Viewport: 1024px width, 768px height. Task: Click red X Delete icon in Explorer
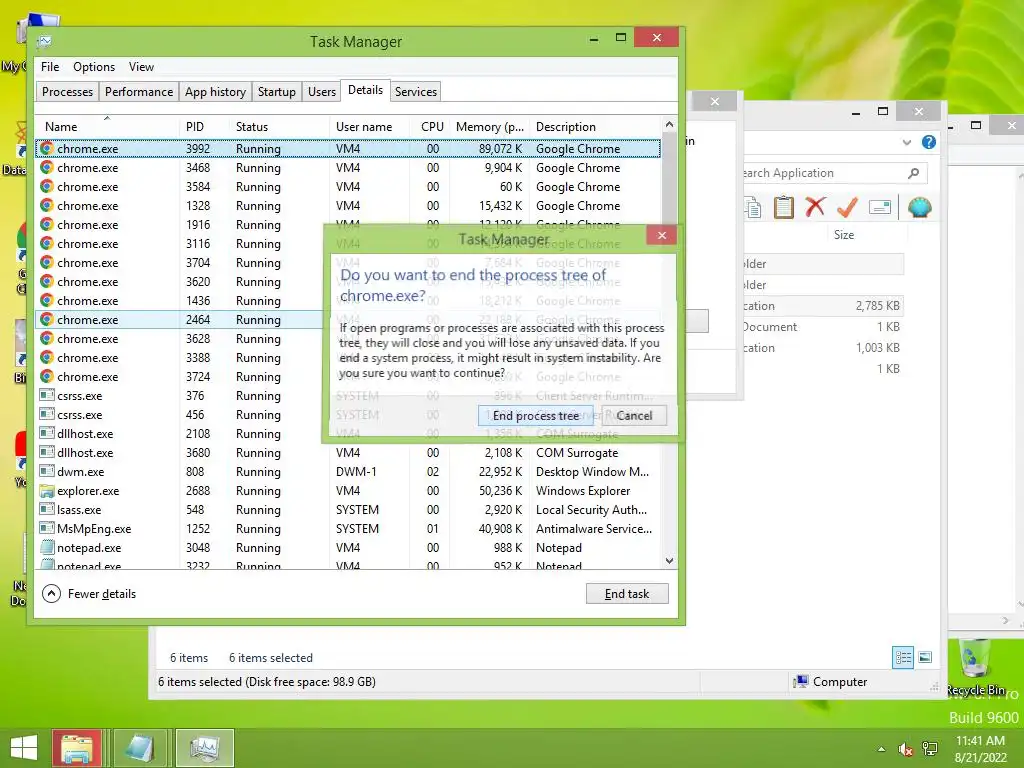click(x=815, y=207)
